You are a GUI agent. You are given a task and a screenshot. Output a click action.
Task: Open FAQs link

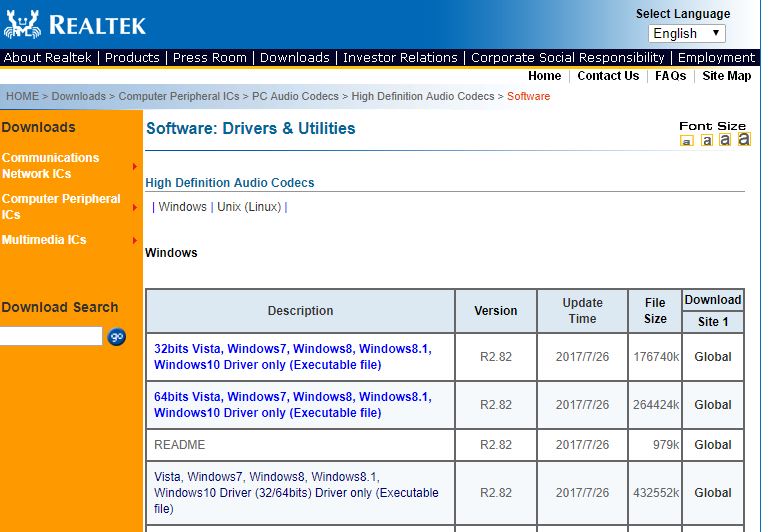point(670,76)
